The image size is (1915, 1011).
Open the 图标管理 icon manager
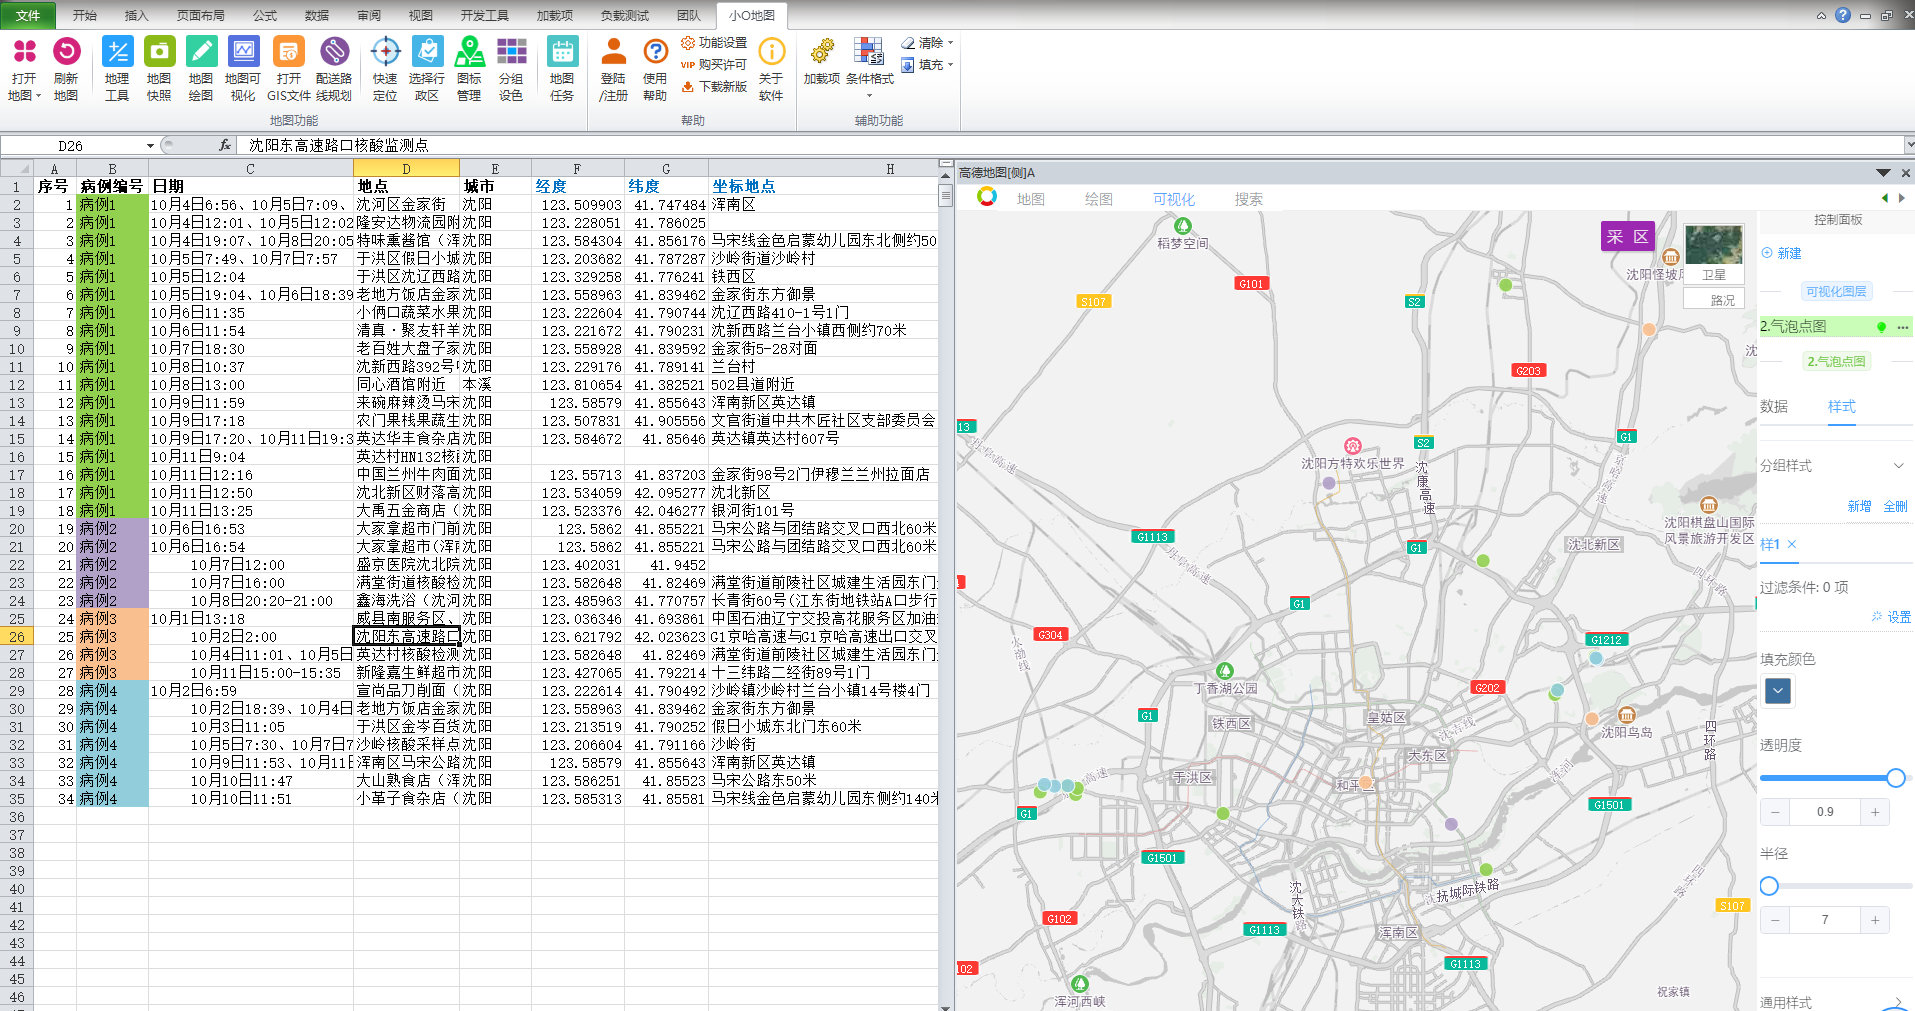[469, 68]
